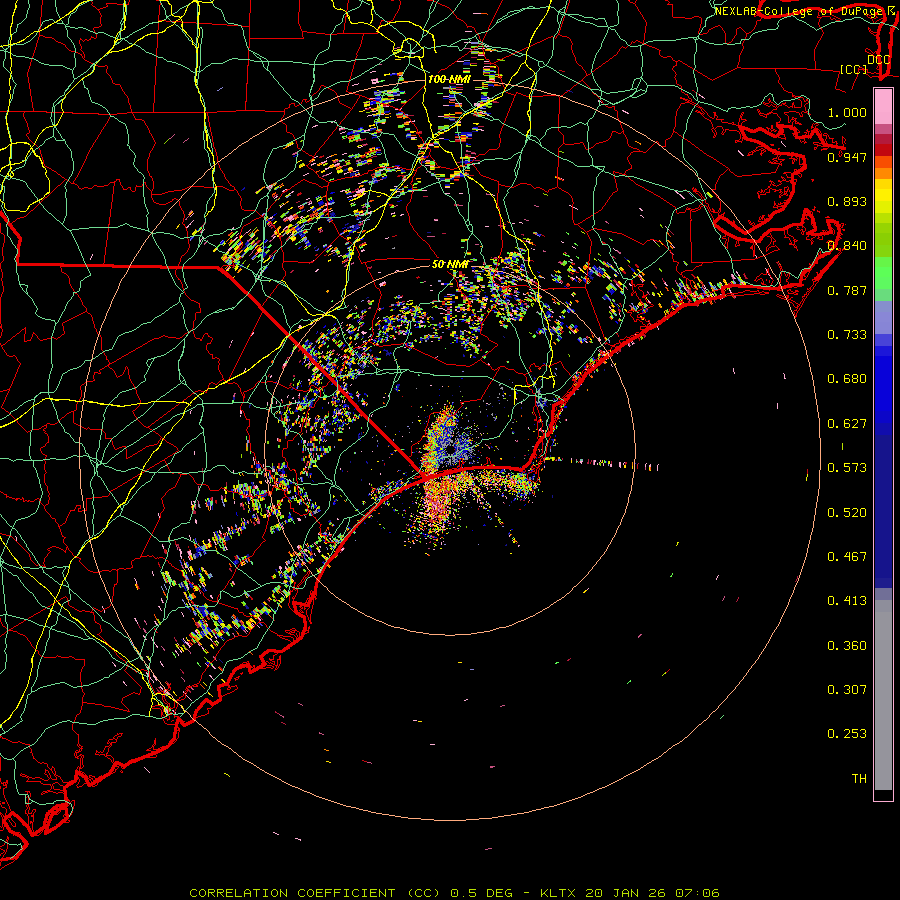The height and width of the screenshot is (900, 900).
Task: Click the 1.000 legend value label
Action: click(847, 112)
